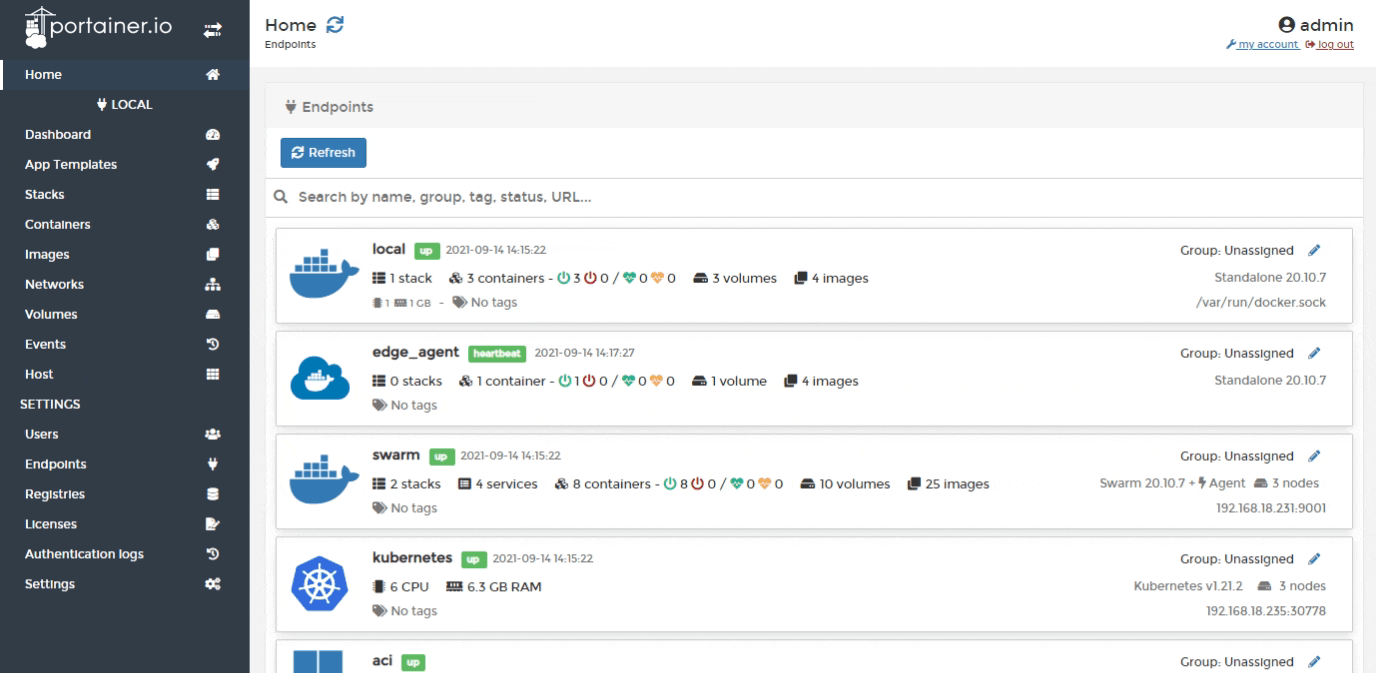Viewport: 1376px width, 673px height.
Task: Click the Dashboard gauge icon
Action: click(212, 134)
